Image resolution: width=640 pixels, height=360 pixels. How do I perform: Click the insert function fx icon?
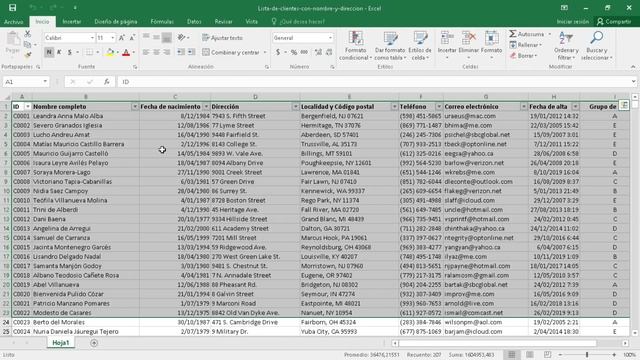pyautogui.click(x=107, y=82)
